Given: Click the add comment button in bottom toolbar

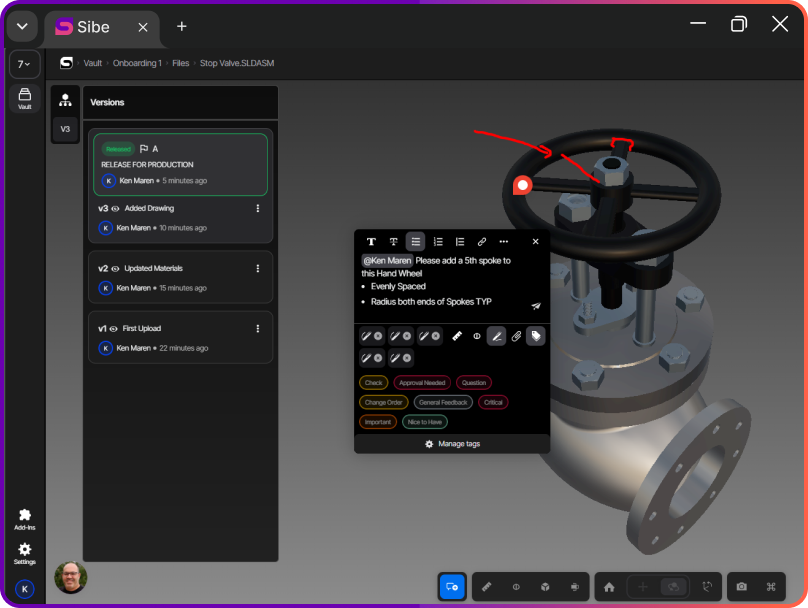Looking at the screenshot, I should tap(452, 586).
